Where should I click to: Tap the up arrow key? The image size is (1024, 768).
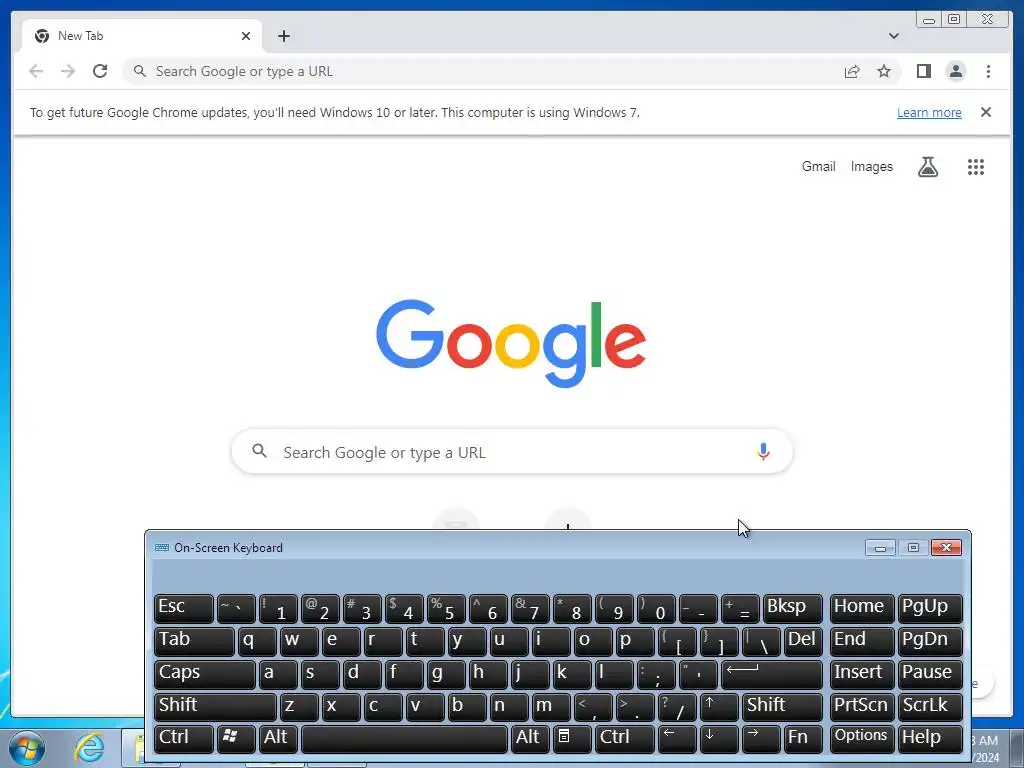719,707
